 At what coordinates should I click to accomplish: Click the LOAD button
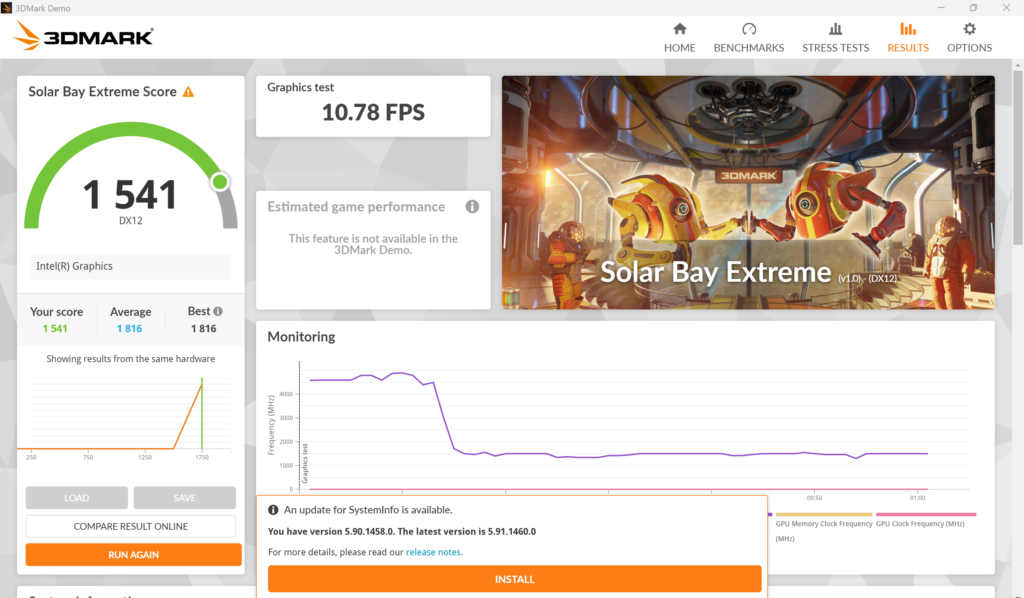[76, 497]
